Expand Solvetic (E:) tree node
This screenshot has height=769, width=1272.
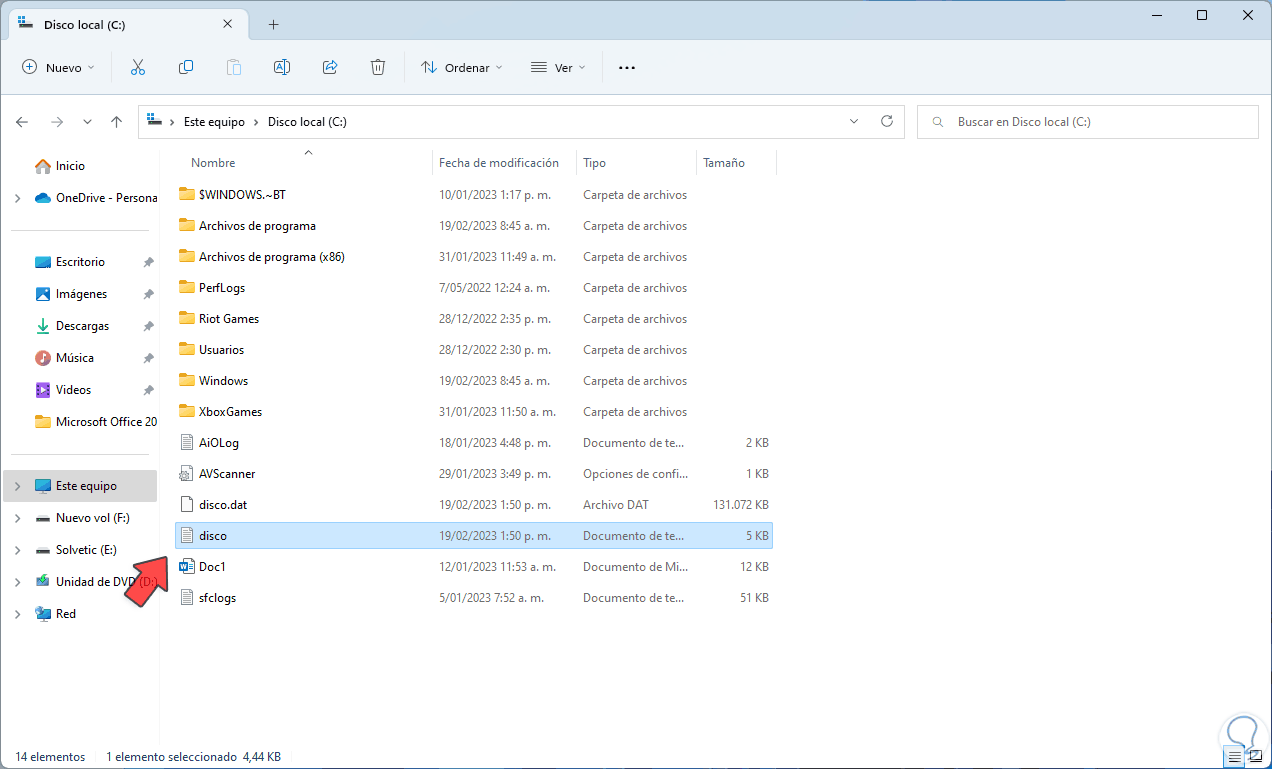(17, 550)
